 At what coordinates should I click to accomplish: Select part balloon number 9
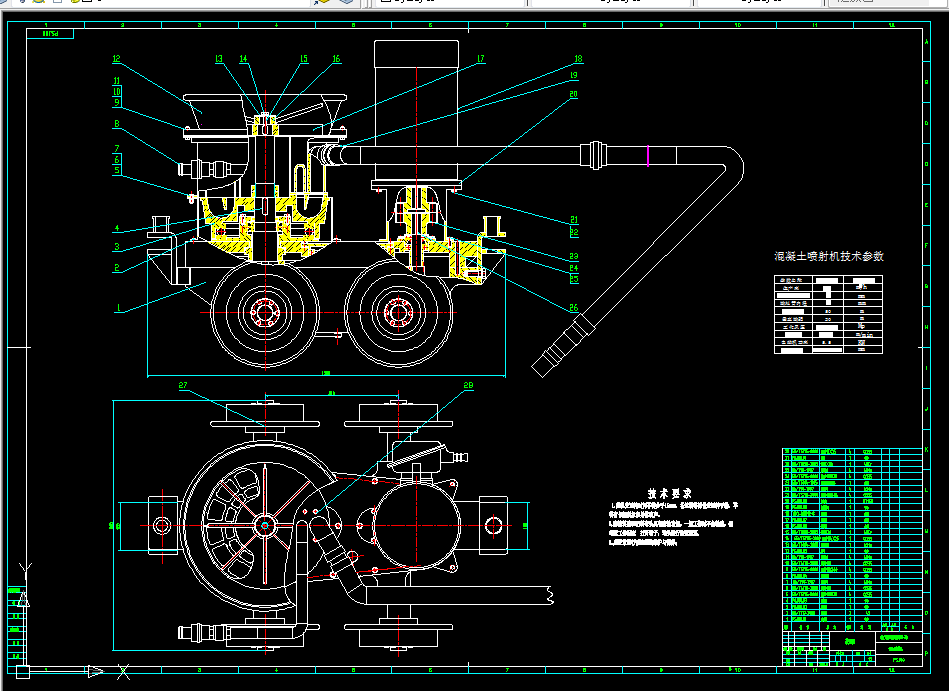[117, 102]
